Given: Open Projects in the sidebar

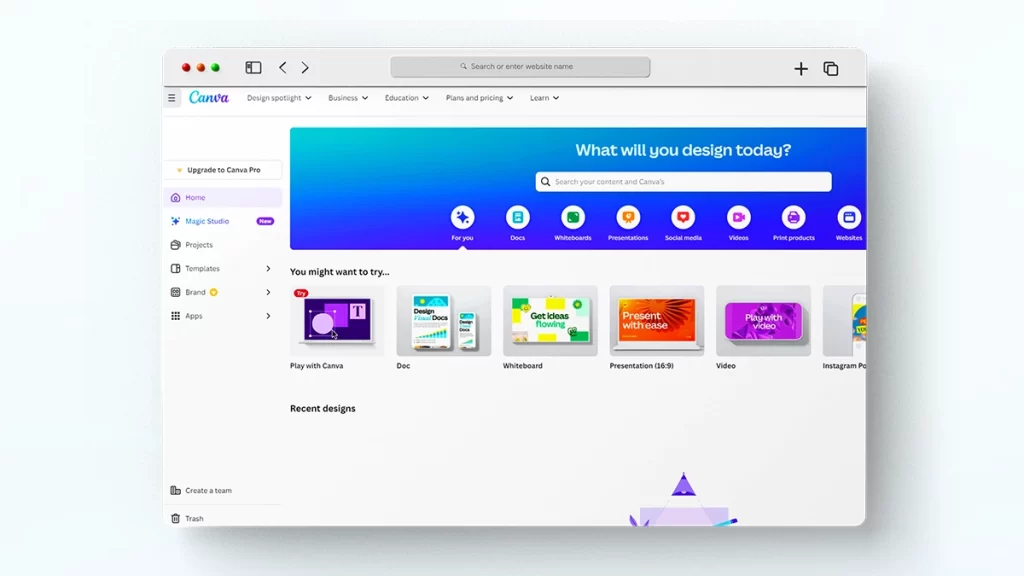Looking at the screenshot, I should point(198,245).
